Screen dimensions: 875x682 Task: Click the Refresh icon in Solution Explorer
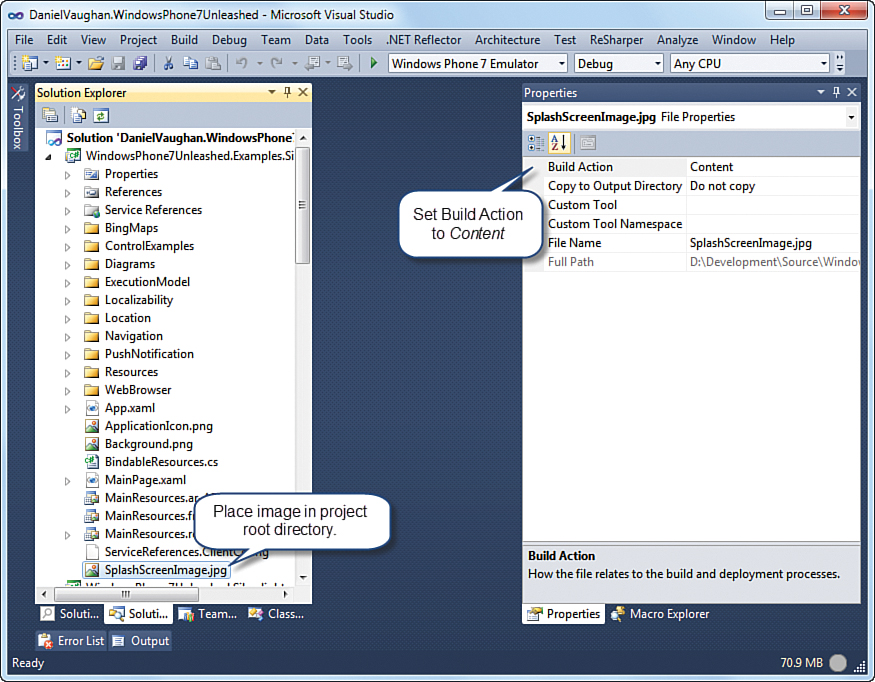click(100, 116)
